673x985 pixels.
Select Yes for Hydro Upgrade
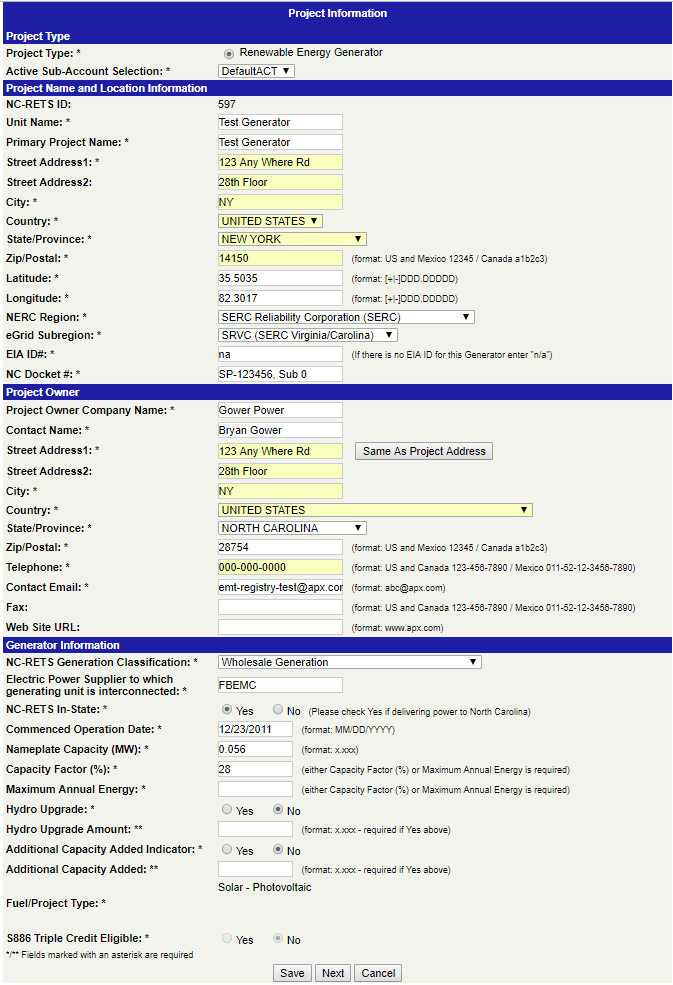(x=227, y=809)
